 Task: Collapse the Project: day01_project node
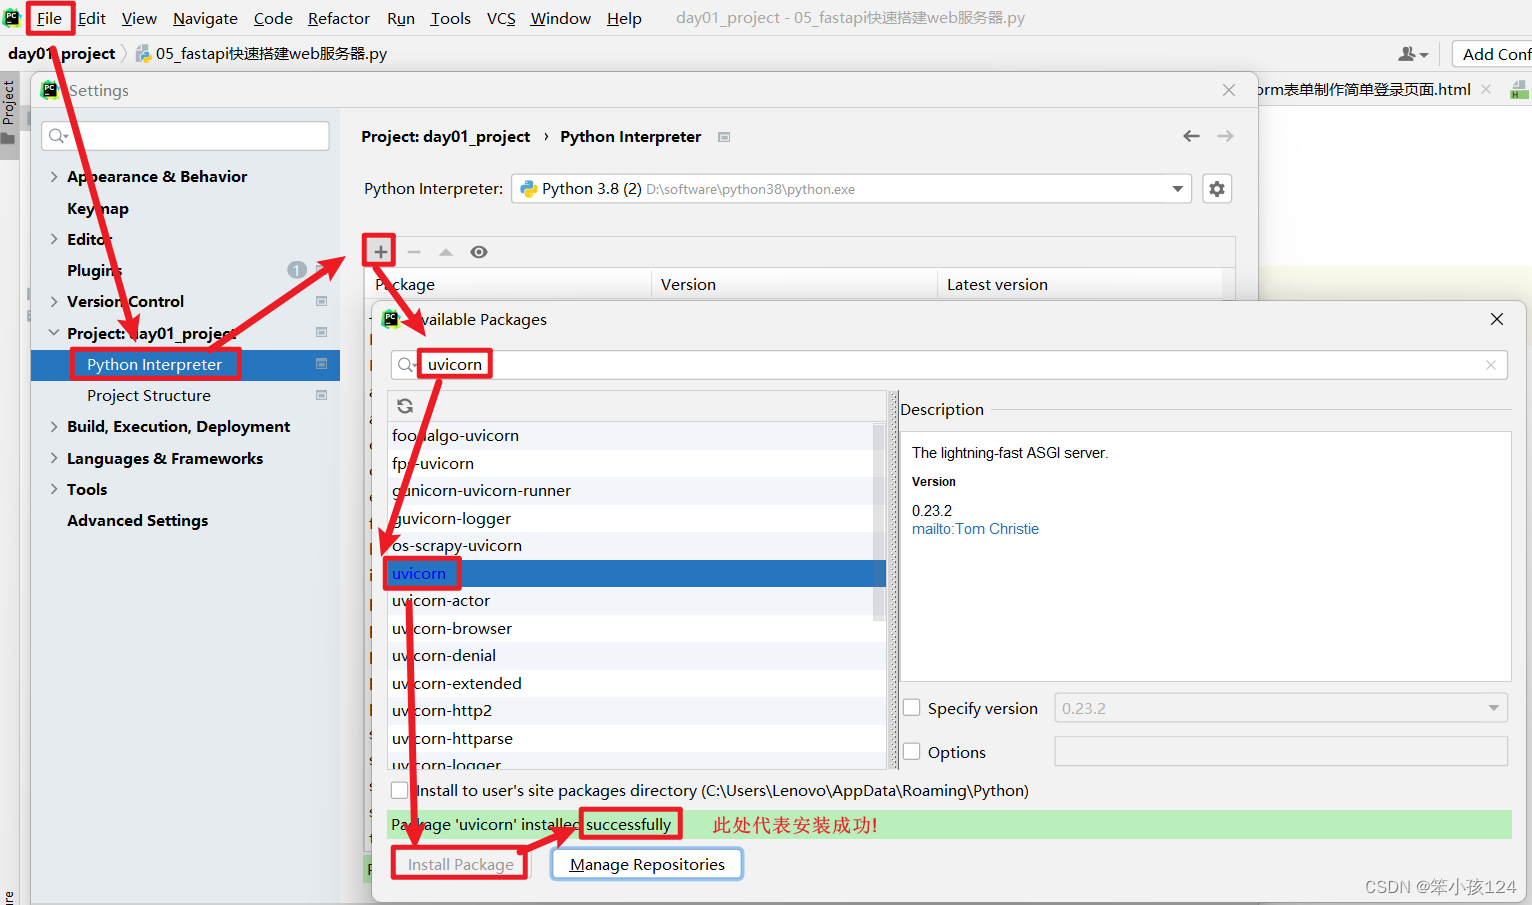click(x=54, y=333)
